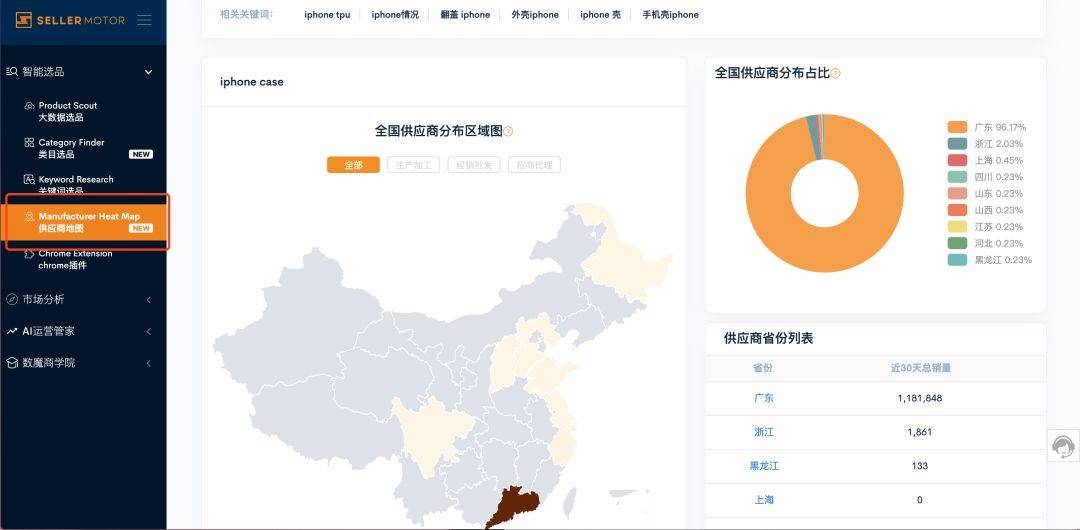The image size is (1080, 530).
Task: Click help icon beside 全国供应商分布区域图
Action: point(508,131)
